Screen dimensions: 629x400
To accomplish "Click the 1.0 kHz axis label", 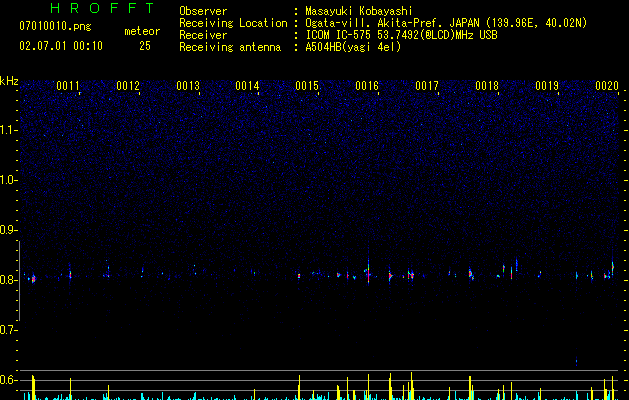I will [9, 180].
